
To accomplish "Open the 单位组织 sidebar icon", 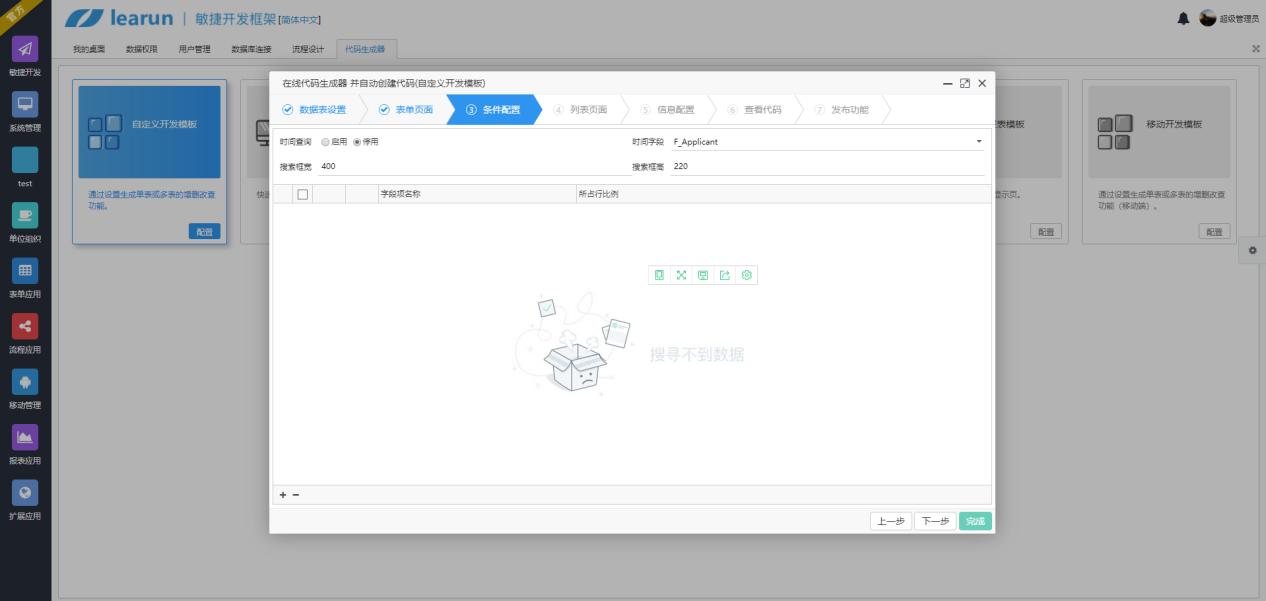I will (25, 215).
